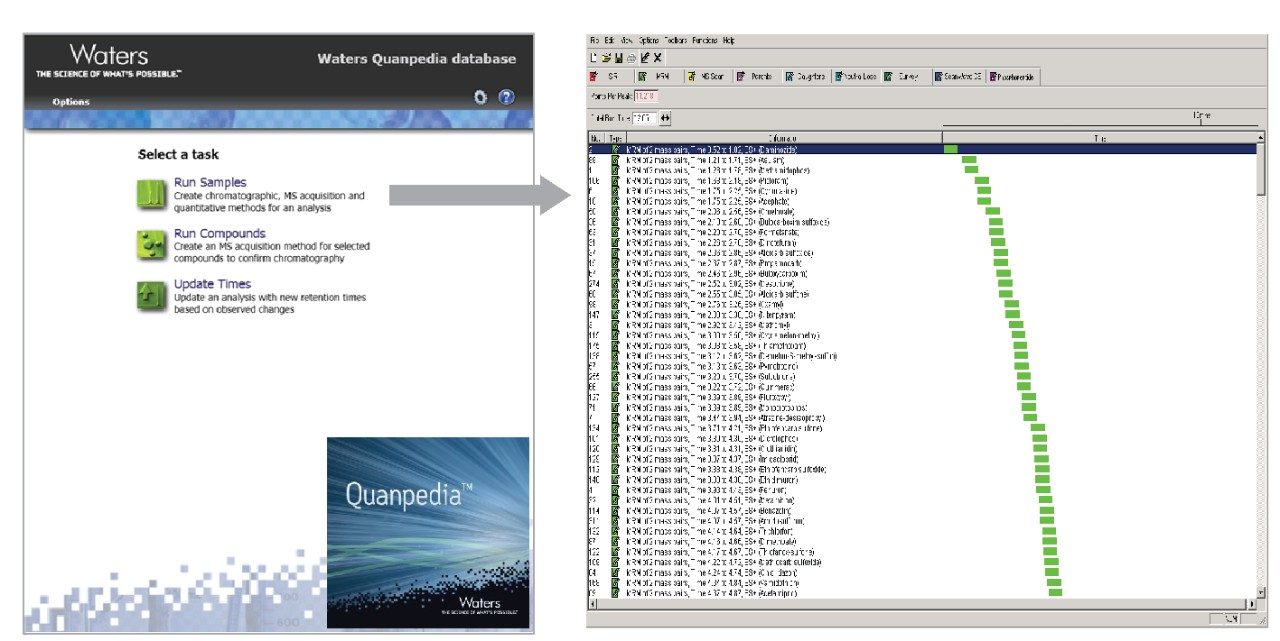Screen dimensions: 1280x641
Task: Click the horizontal scrollbar left arrow
Action: (594, 605)
